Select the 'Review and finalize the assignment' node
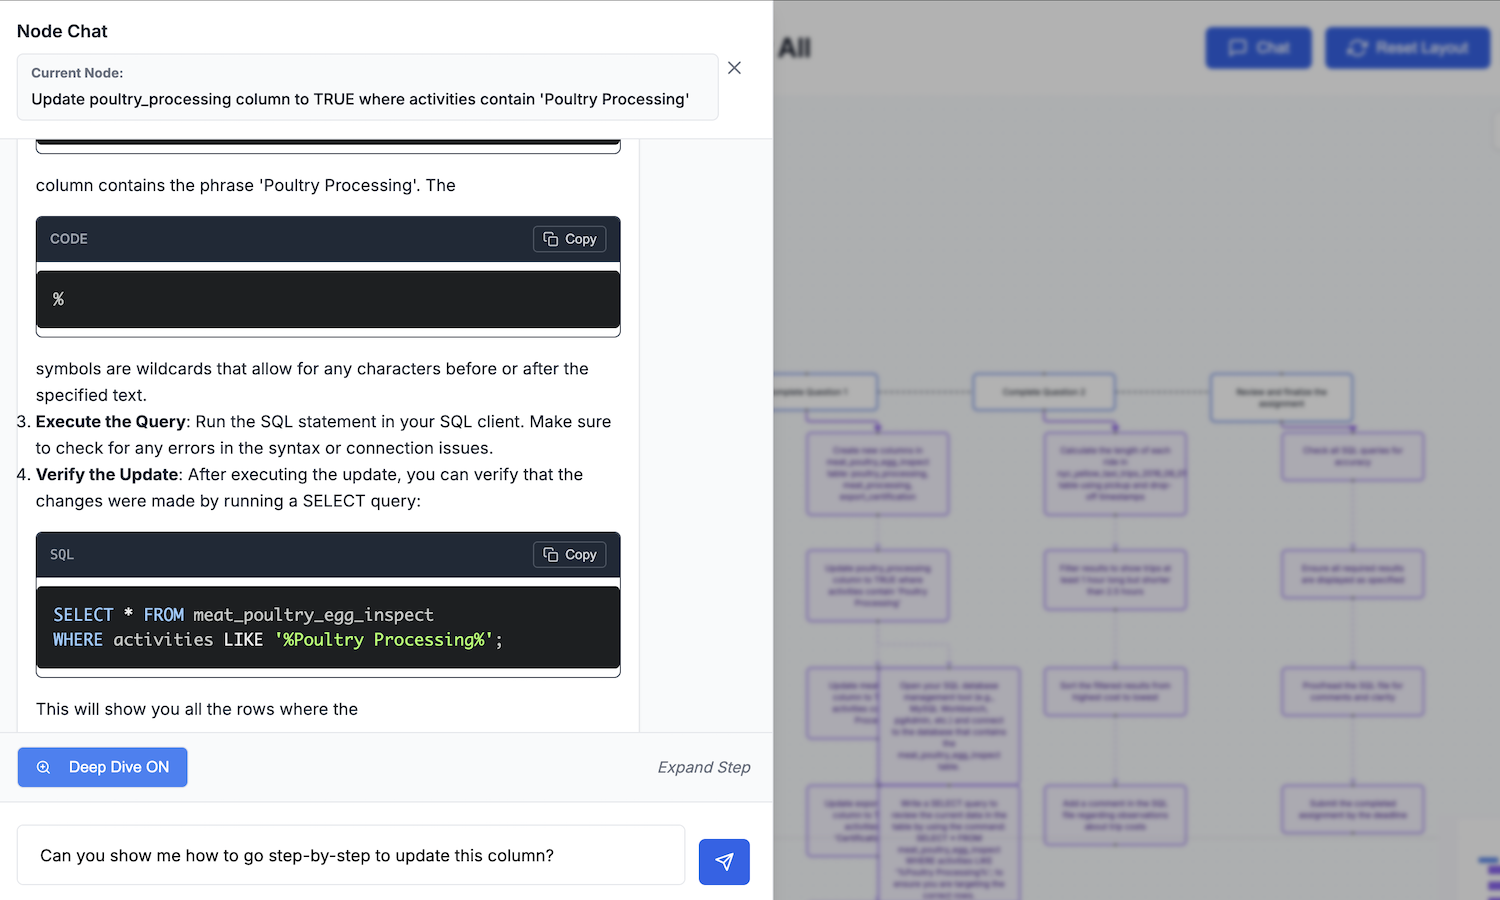This screenshot has width=1500, height=900. [x=1281, y=397]
